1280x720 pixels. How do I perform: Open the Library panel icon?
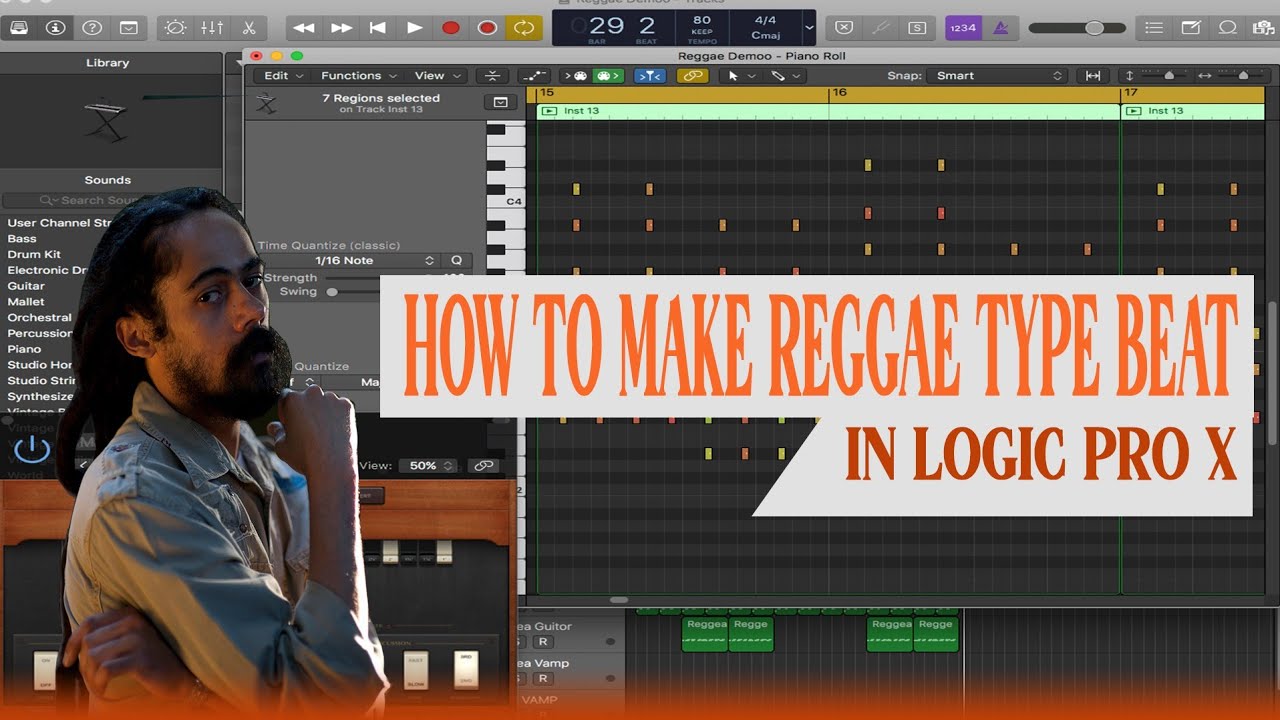click(x=18, y=28)
